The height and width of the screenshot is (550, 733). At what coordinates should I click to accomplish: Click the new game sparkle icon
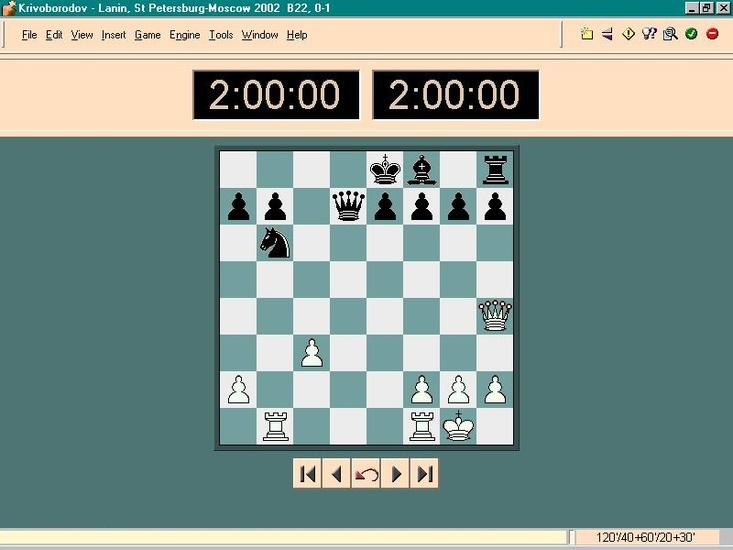(587, 34)
